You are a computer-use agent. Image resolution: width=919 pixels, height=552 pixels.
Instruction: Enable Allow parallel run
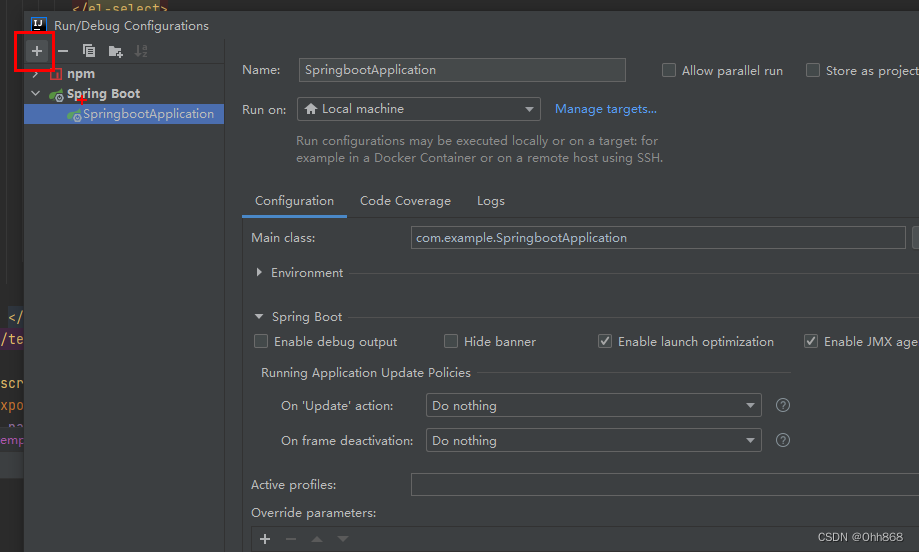669,70
